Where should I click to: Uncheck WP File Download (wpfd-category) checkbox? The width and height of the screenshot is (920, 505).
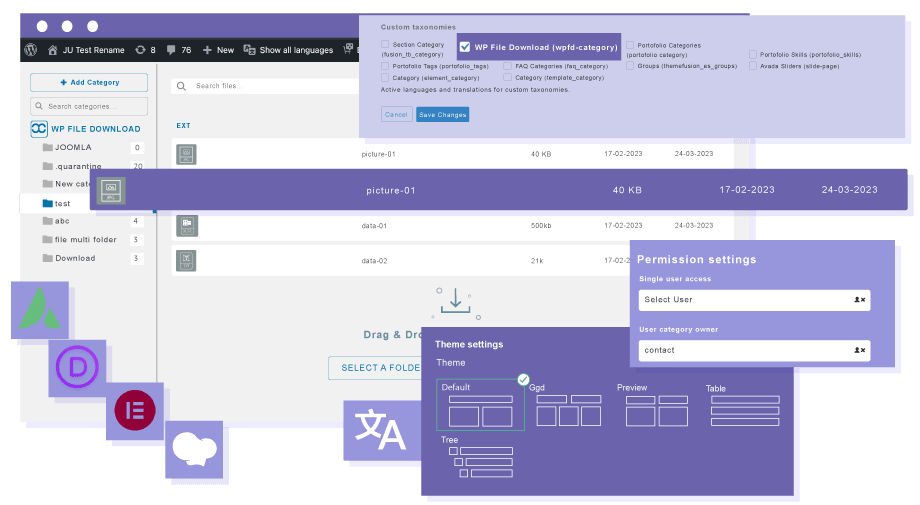pos(465,47)
